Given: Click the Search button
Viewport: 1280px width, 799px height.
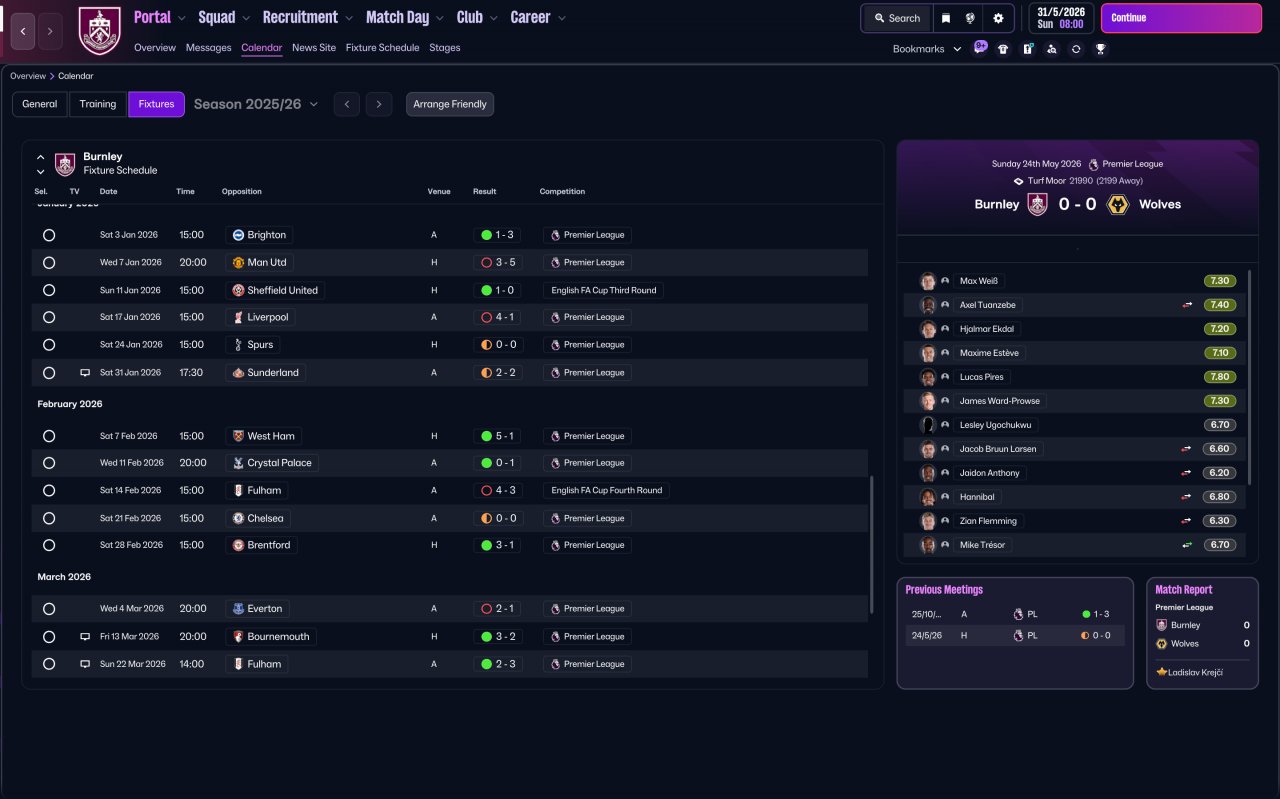Looking at the screenshot, I should pos(897,18).
